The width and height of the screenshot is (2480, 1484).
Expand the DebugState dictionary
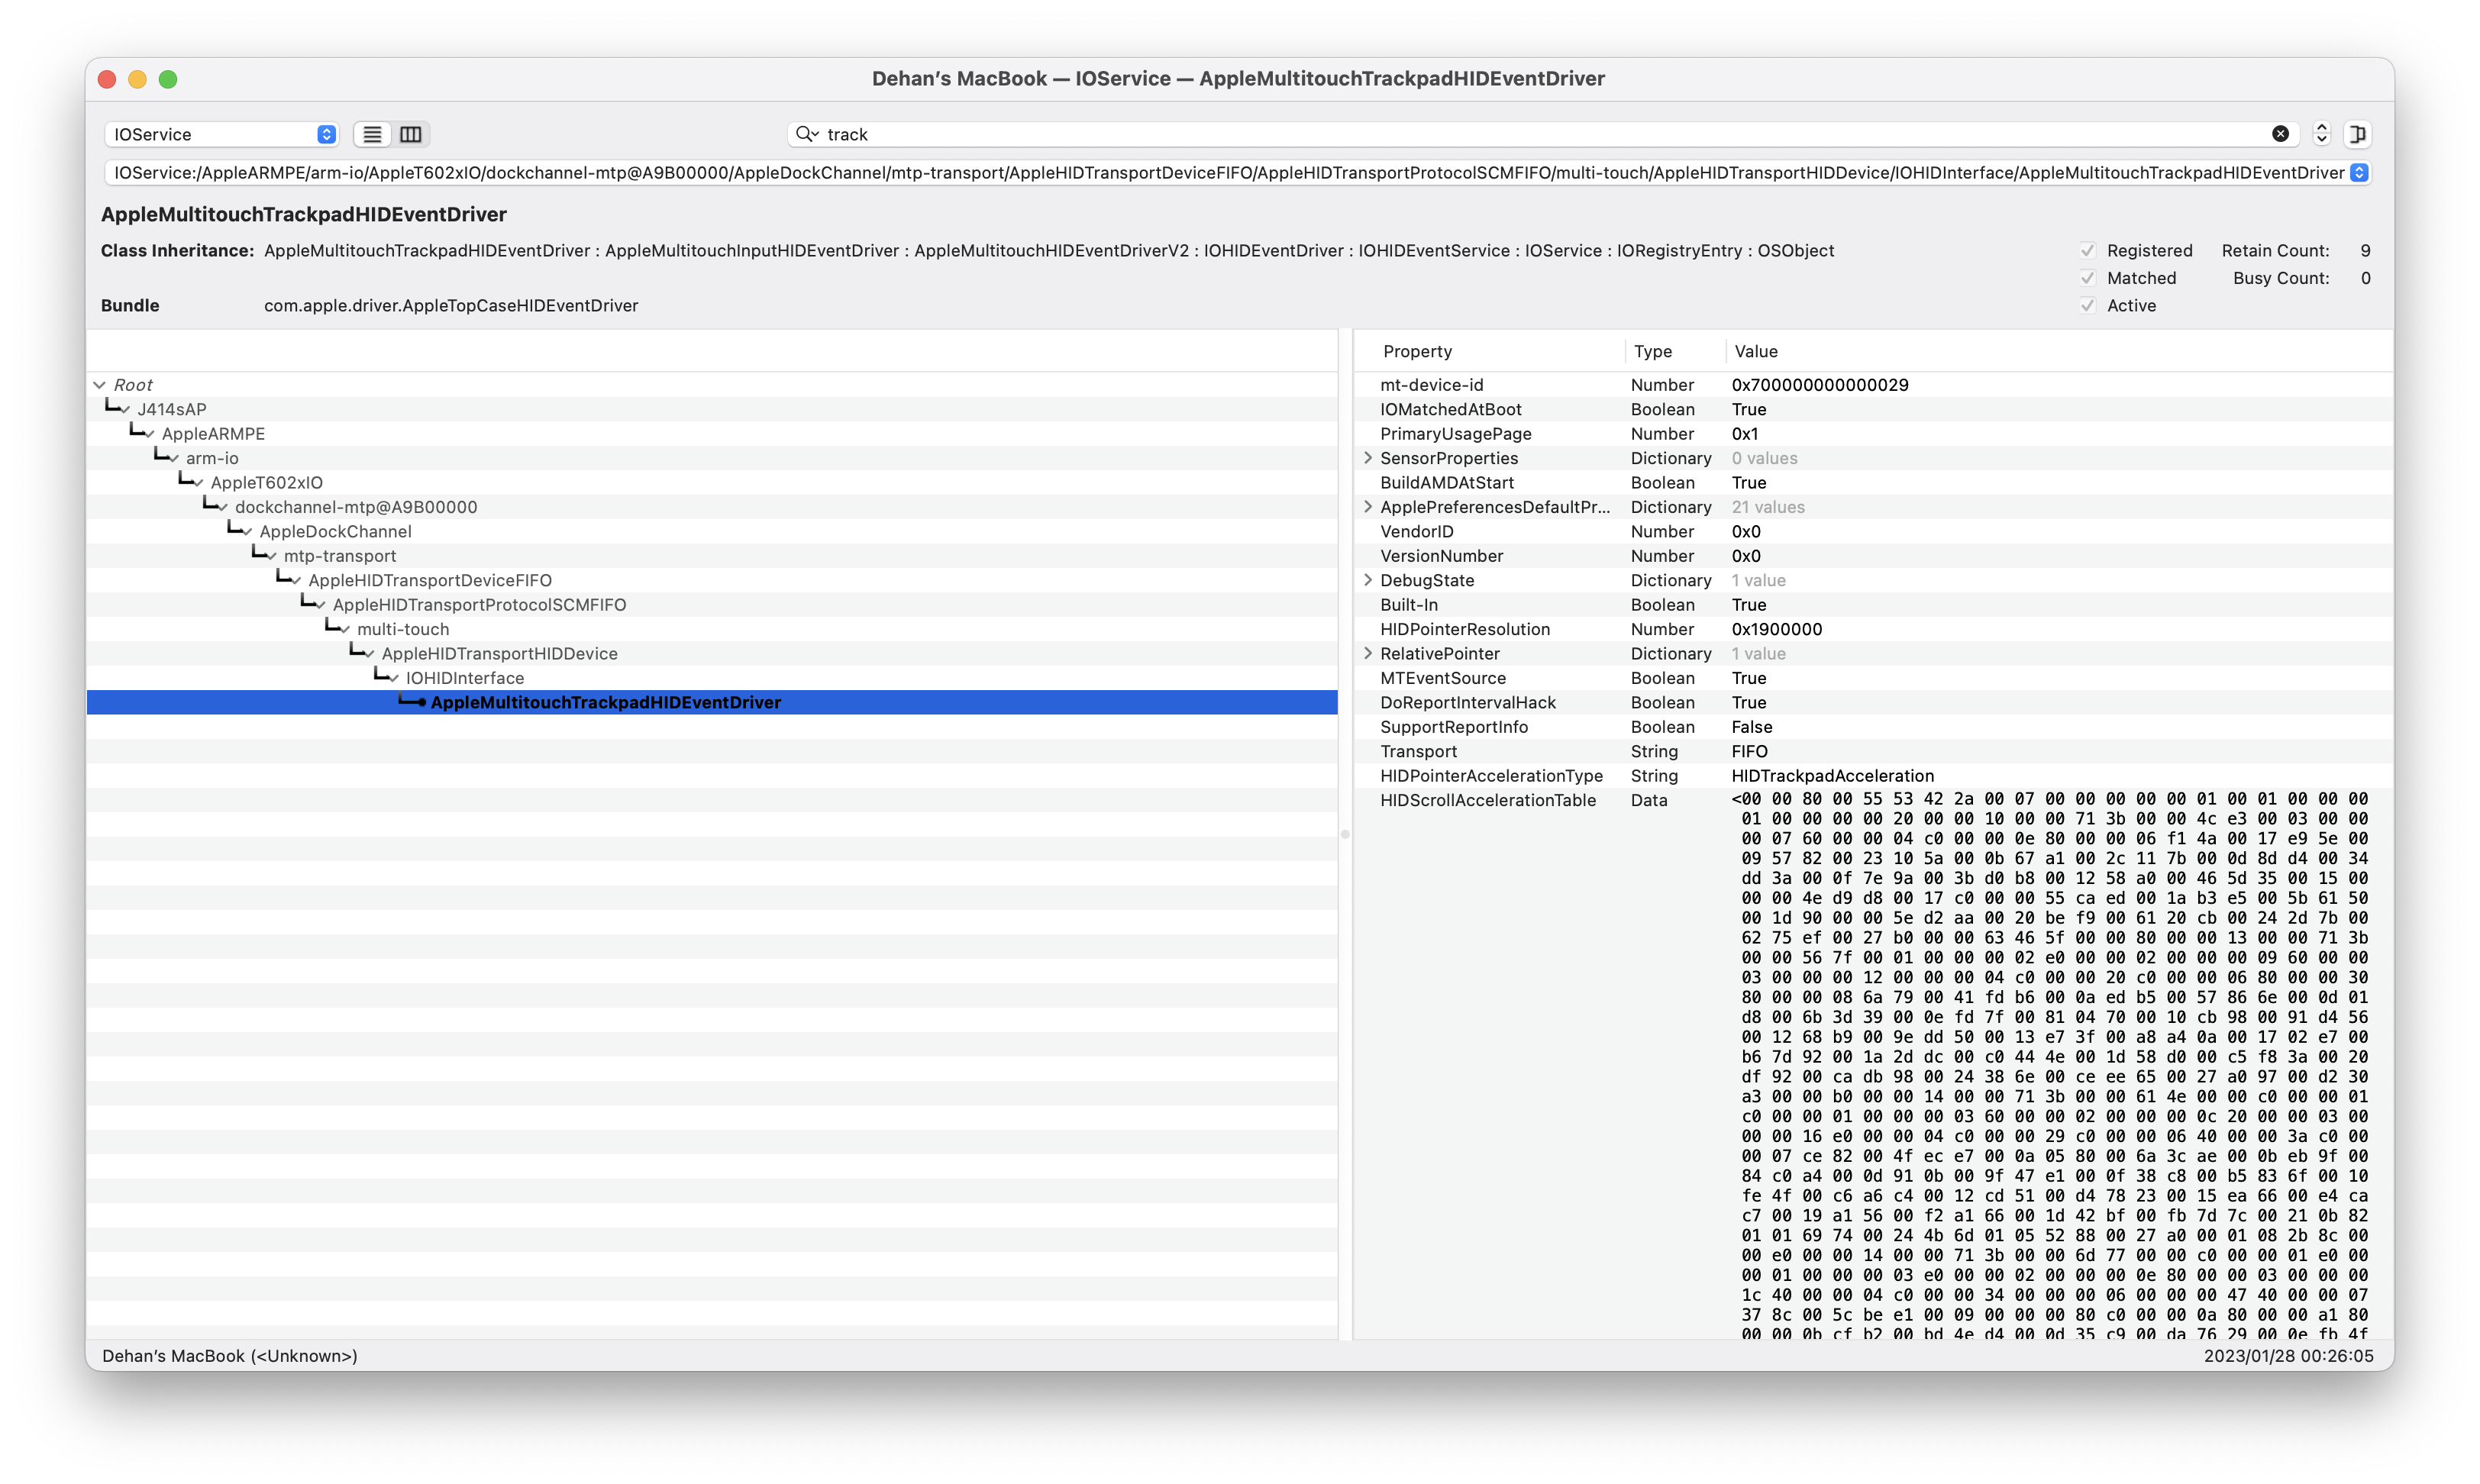coord(1368,580)
